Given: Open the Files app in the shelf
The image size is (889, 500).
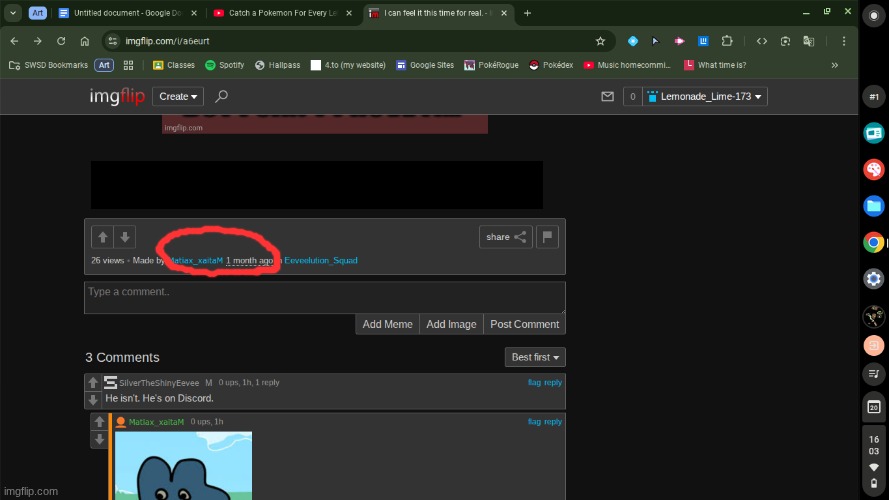Looking at the screenshot, I should 873,206.
